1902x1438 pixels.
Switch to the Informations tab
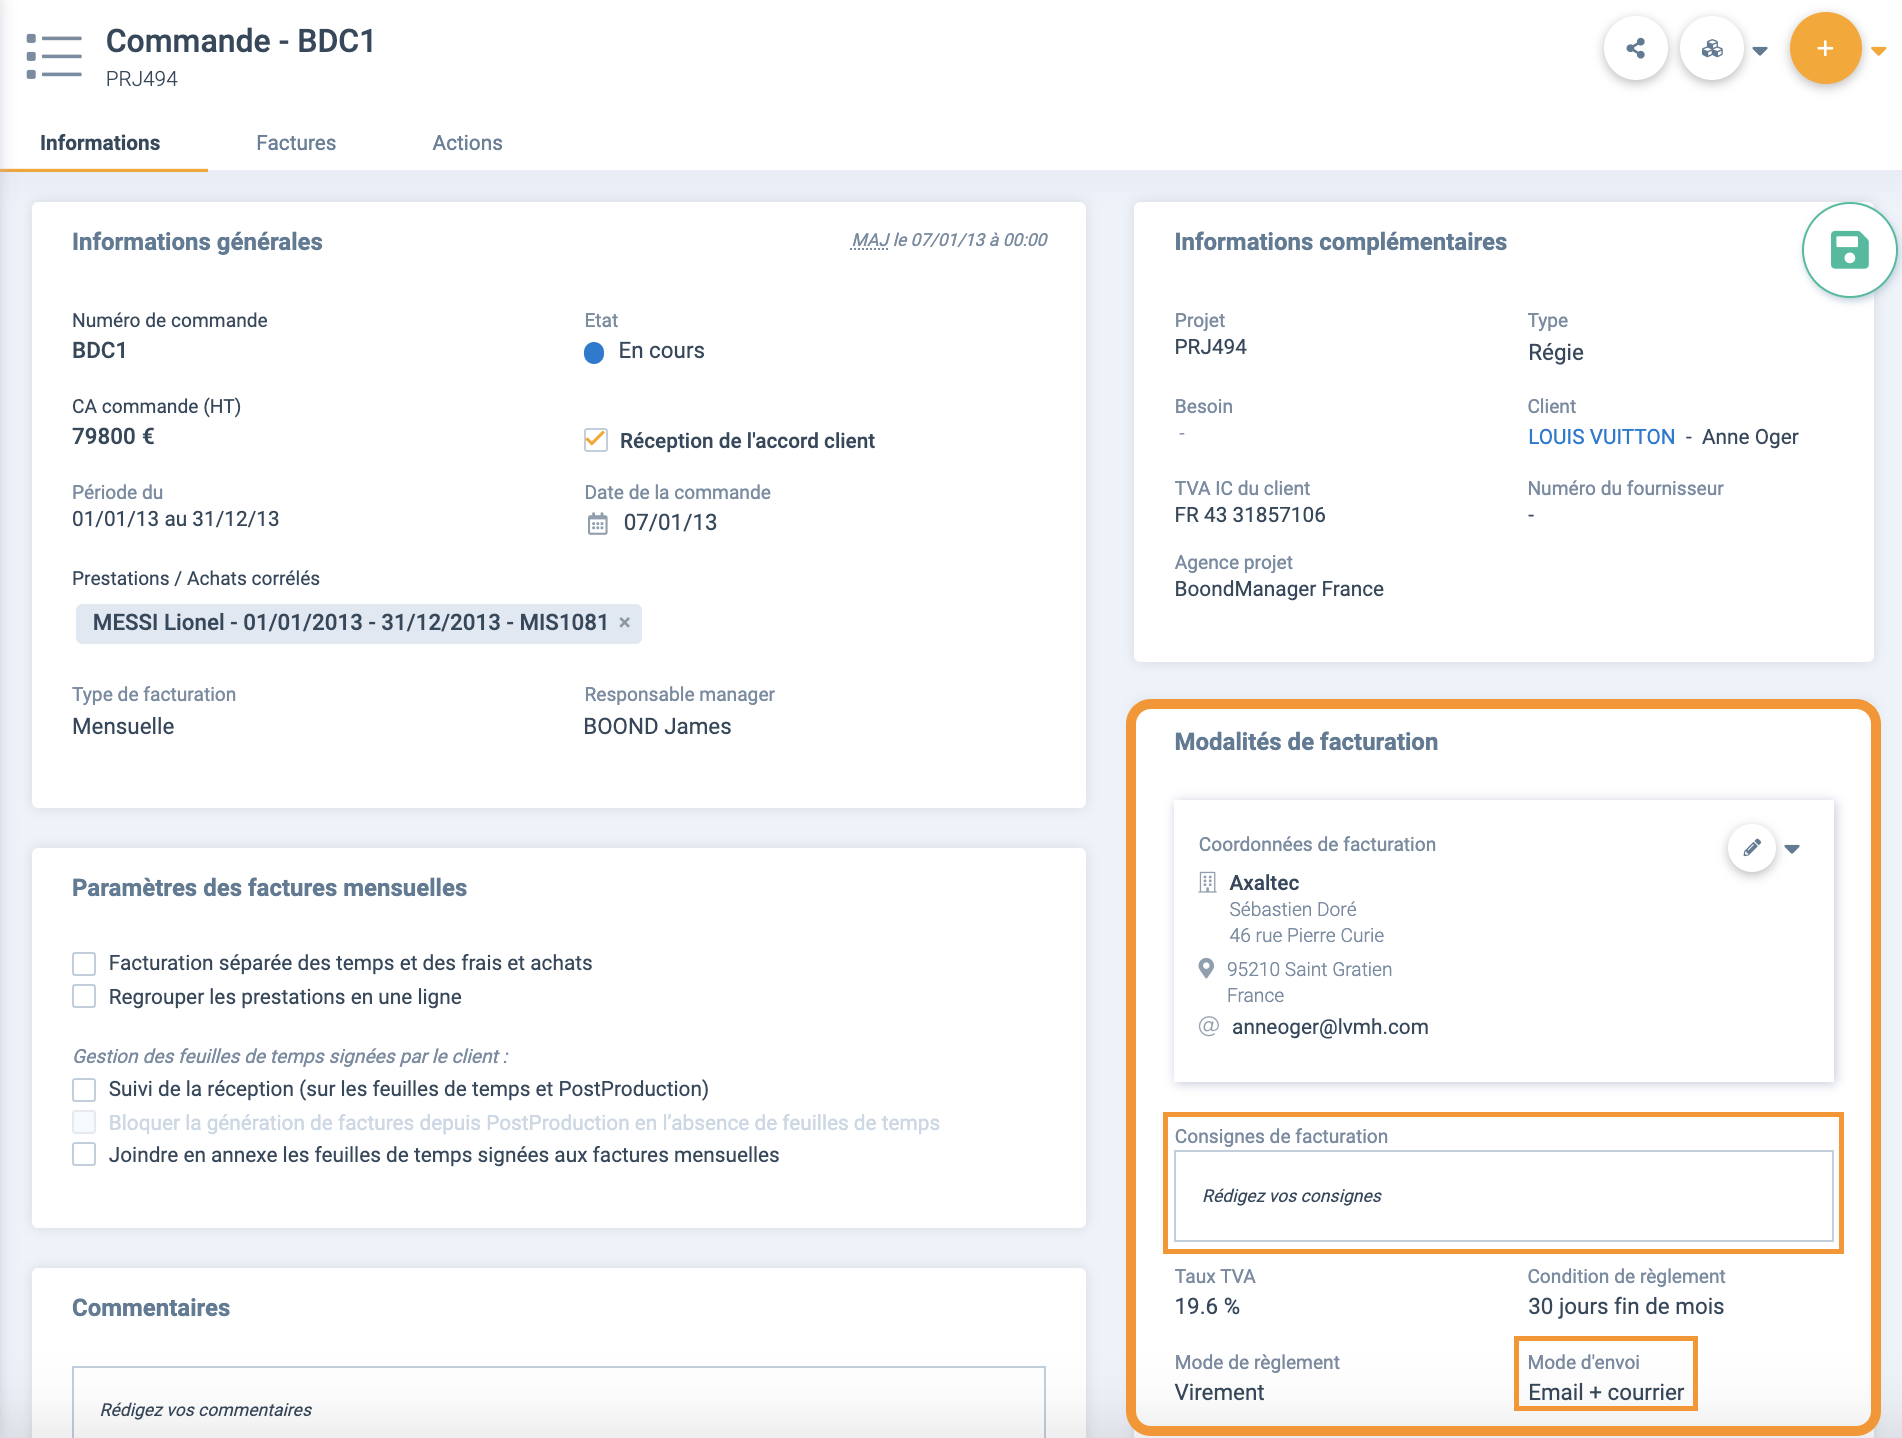coord(100,143)
